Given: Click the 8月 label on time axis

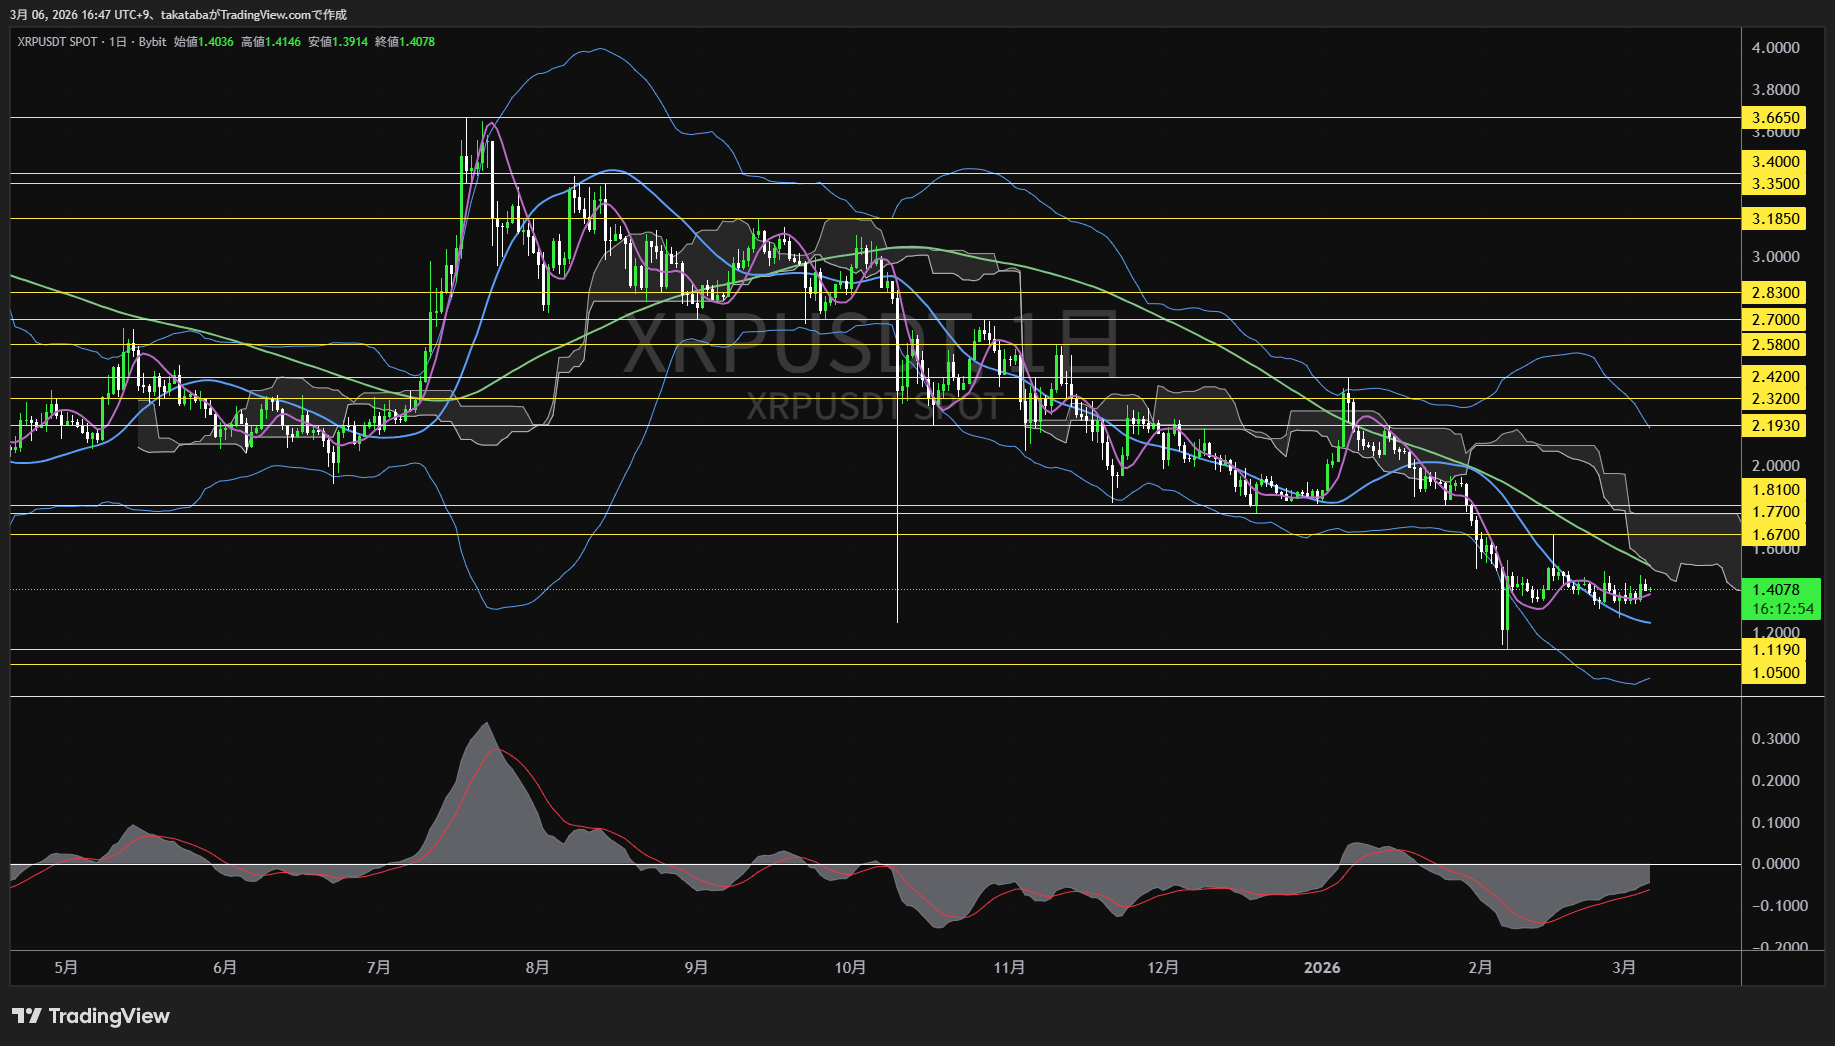Looking at the screenshot, I should click(537, 967).
